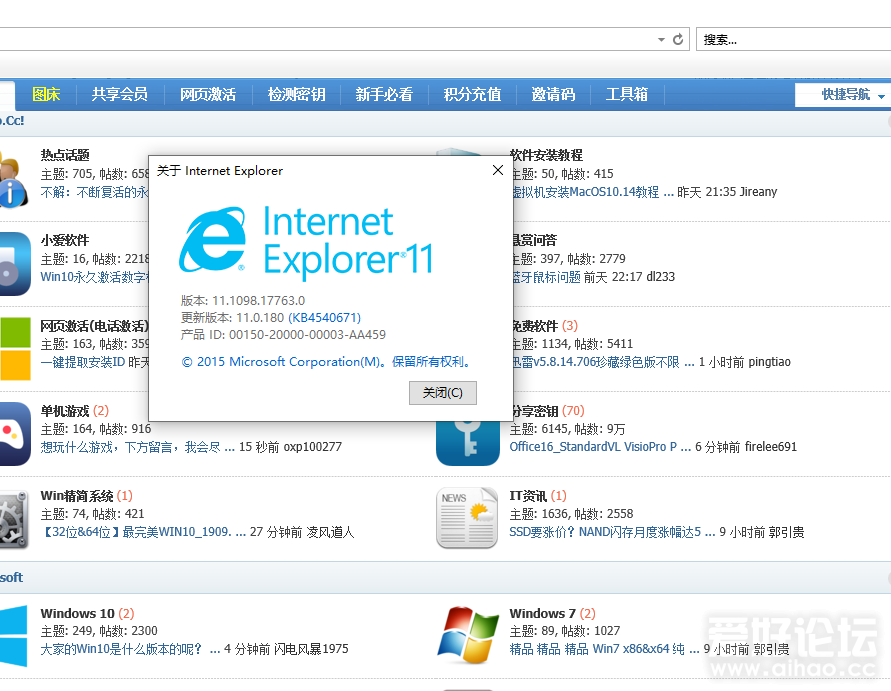The height and width of the screenshot is (691, 891).
Task: Expand the address bar dropdown arrow
Action: click(661, 40)
